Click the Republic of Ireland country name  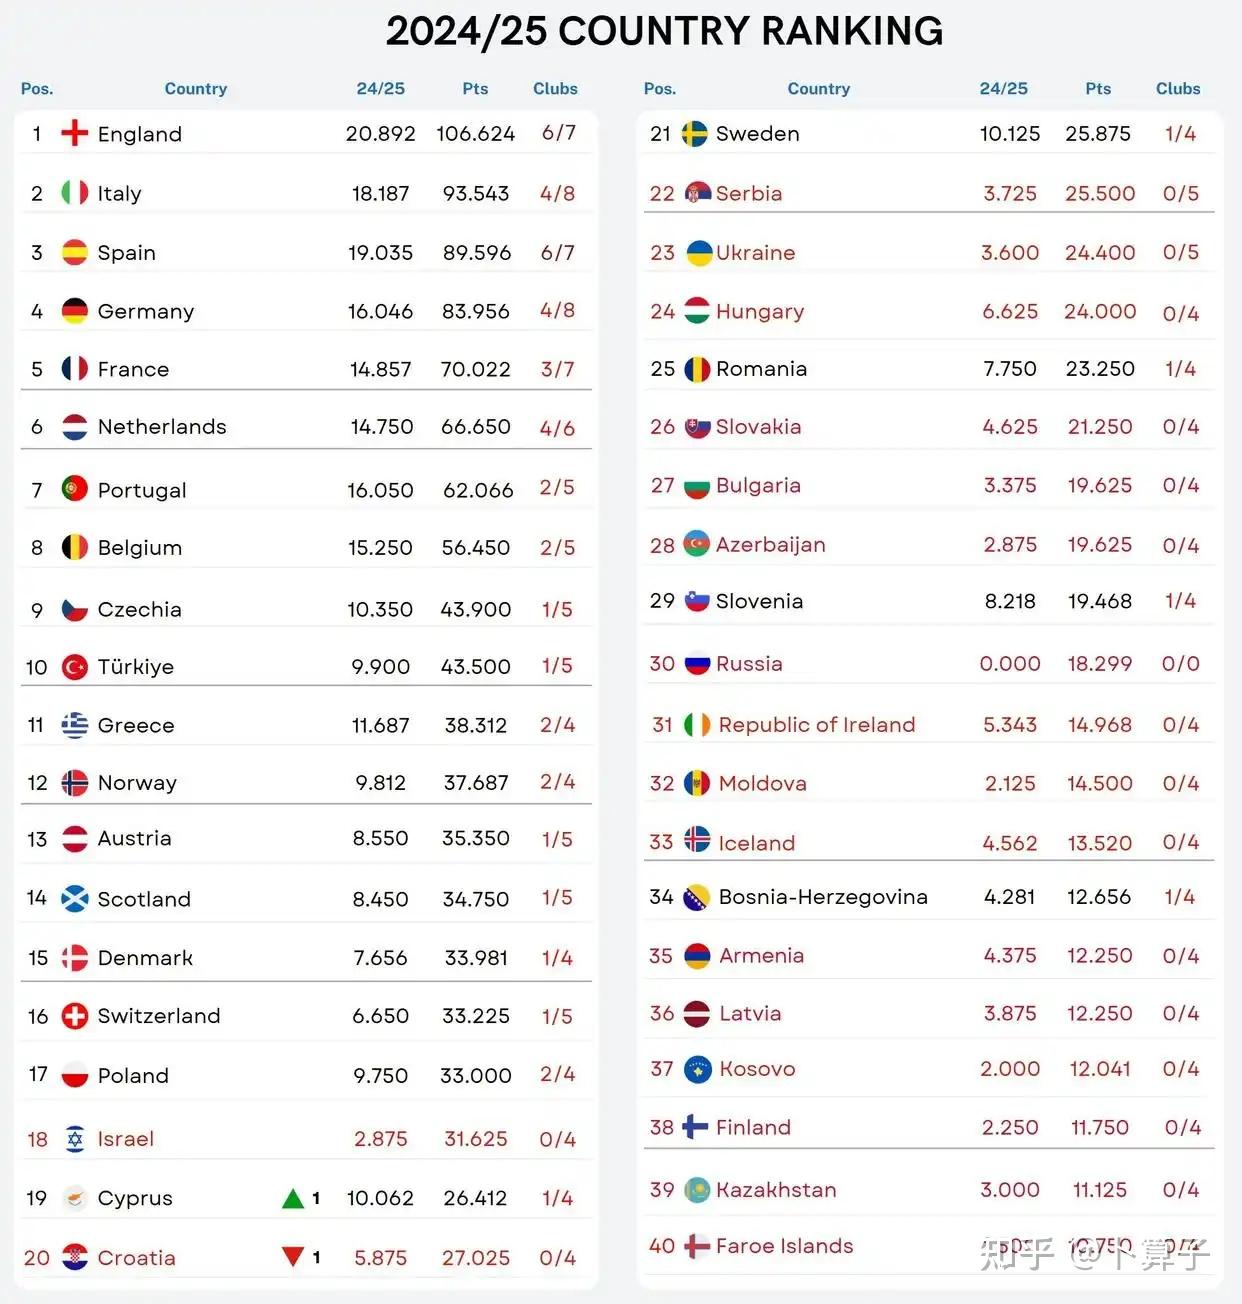coord(817,725)
